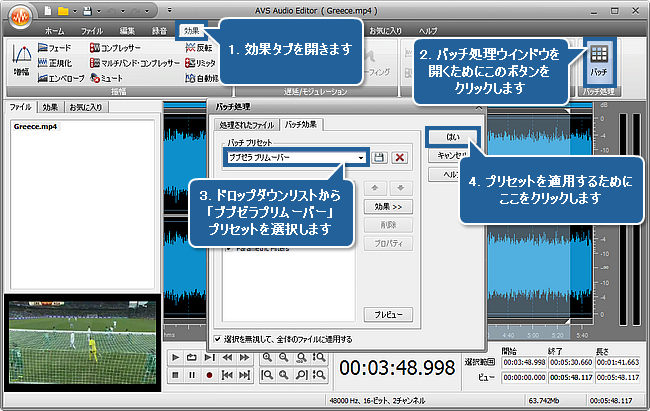The width and height of the screenshot is (650, 411).
Task: Select the フェード fade effect
Action: point(54,48)
